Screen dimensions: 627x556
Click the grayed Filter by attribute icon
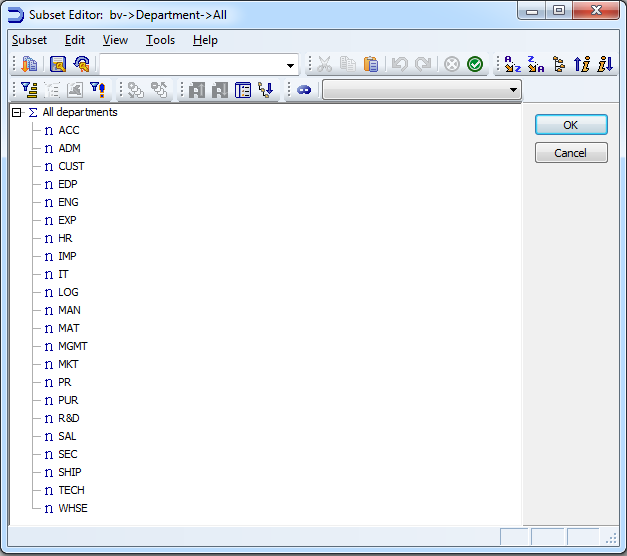52,90
